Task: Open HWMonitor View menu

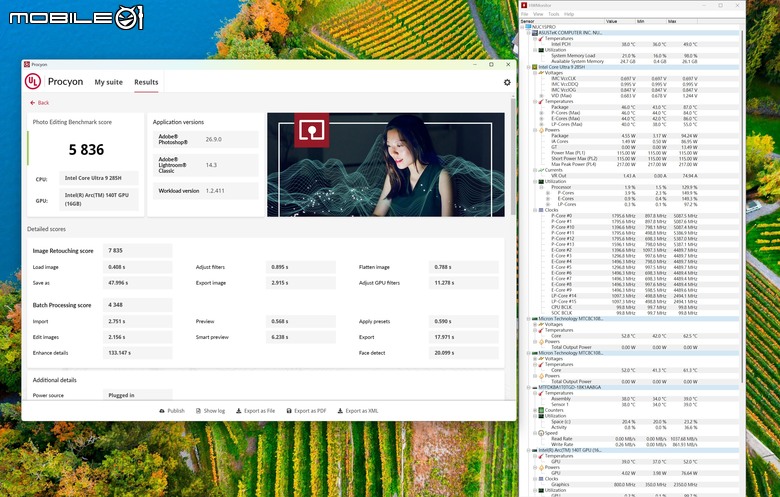Action: [538, 14]
